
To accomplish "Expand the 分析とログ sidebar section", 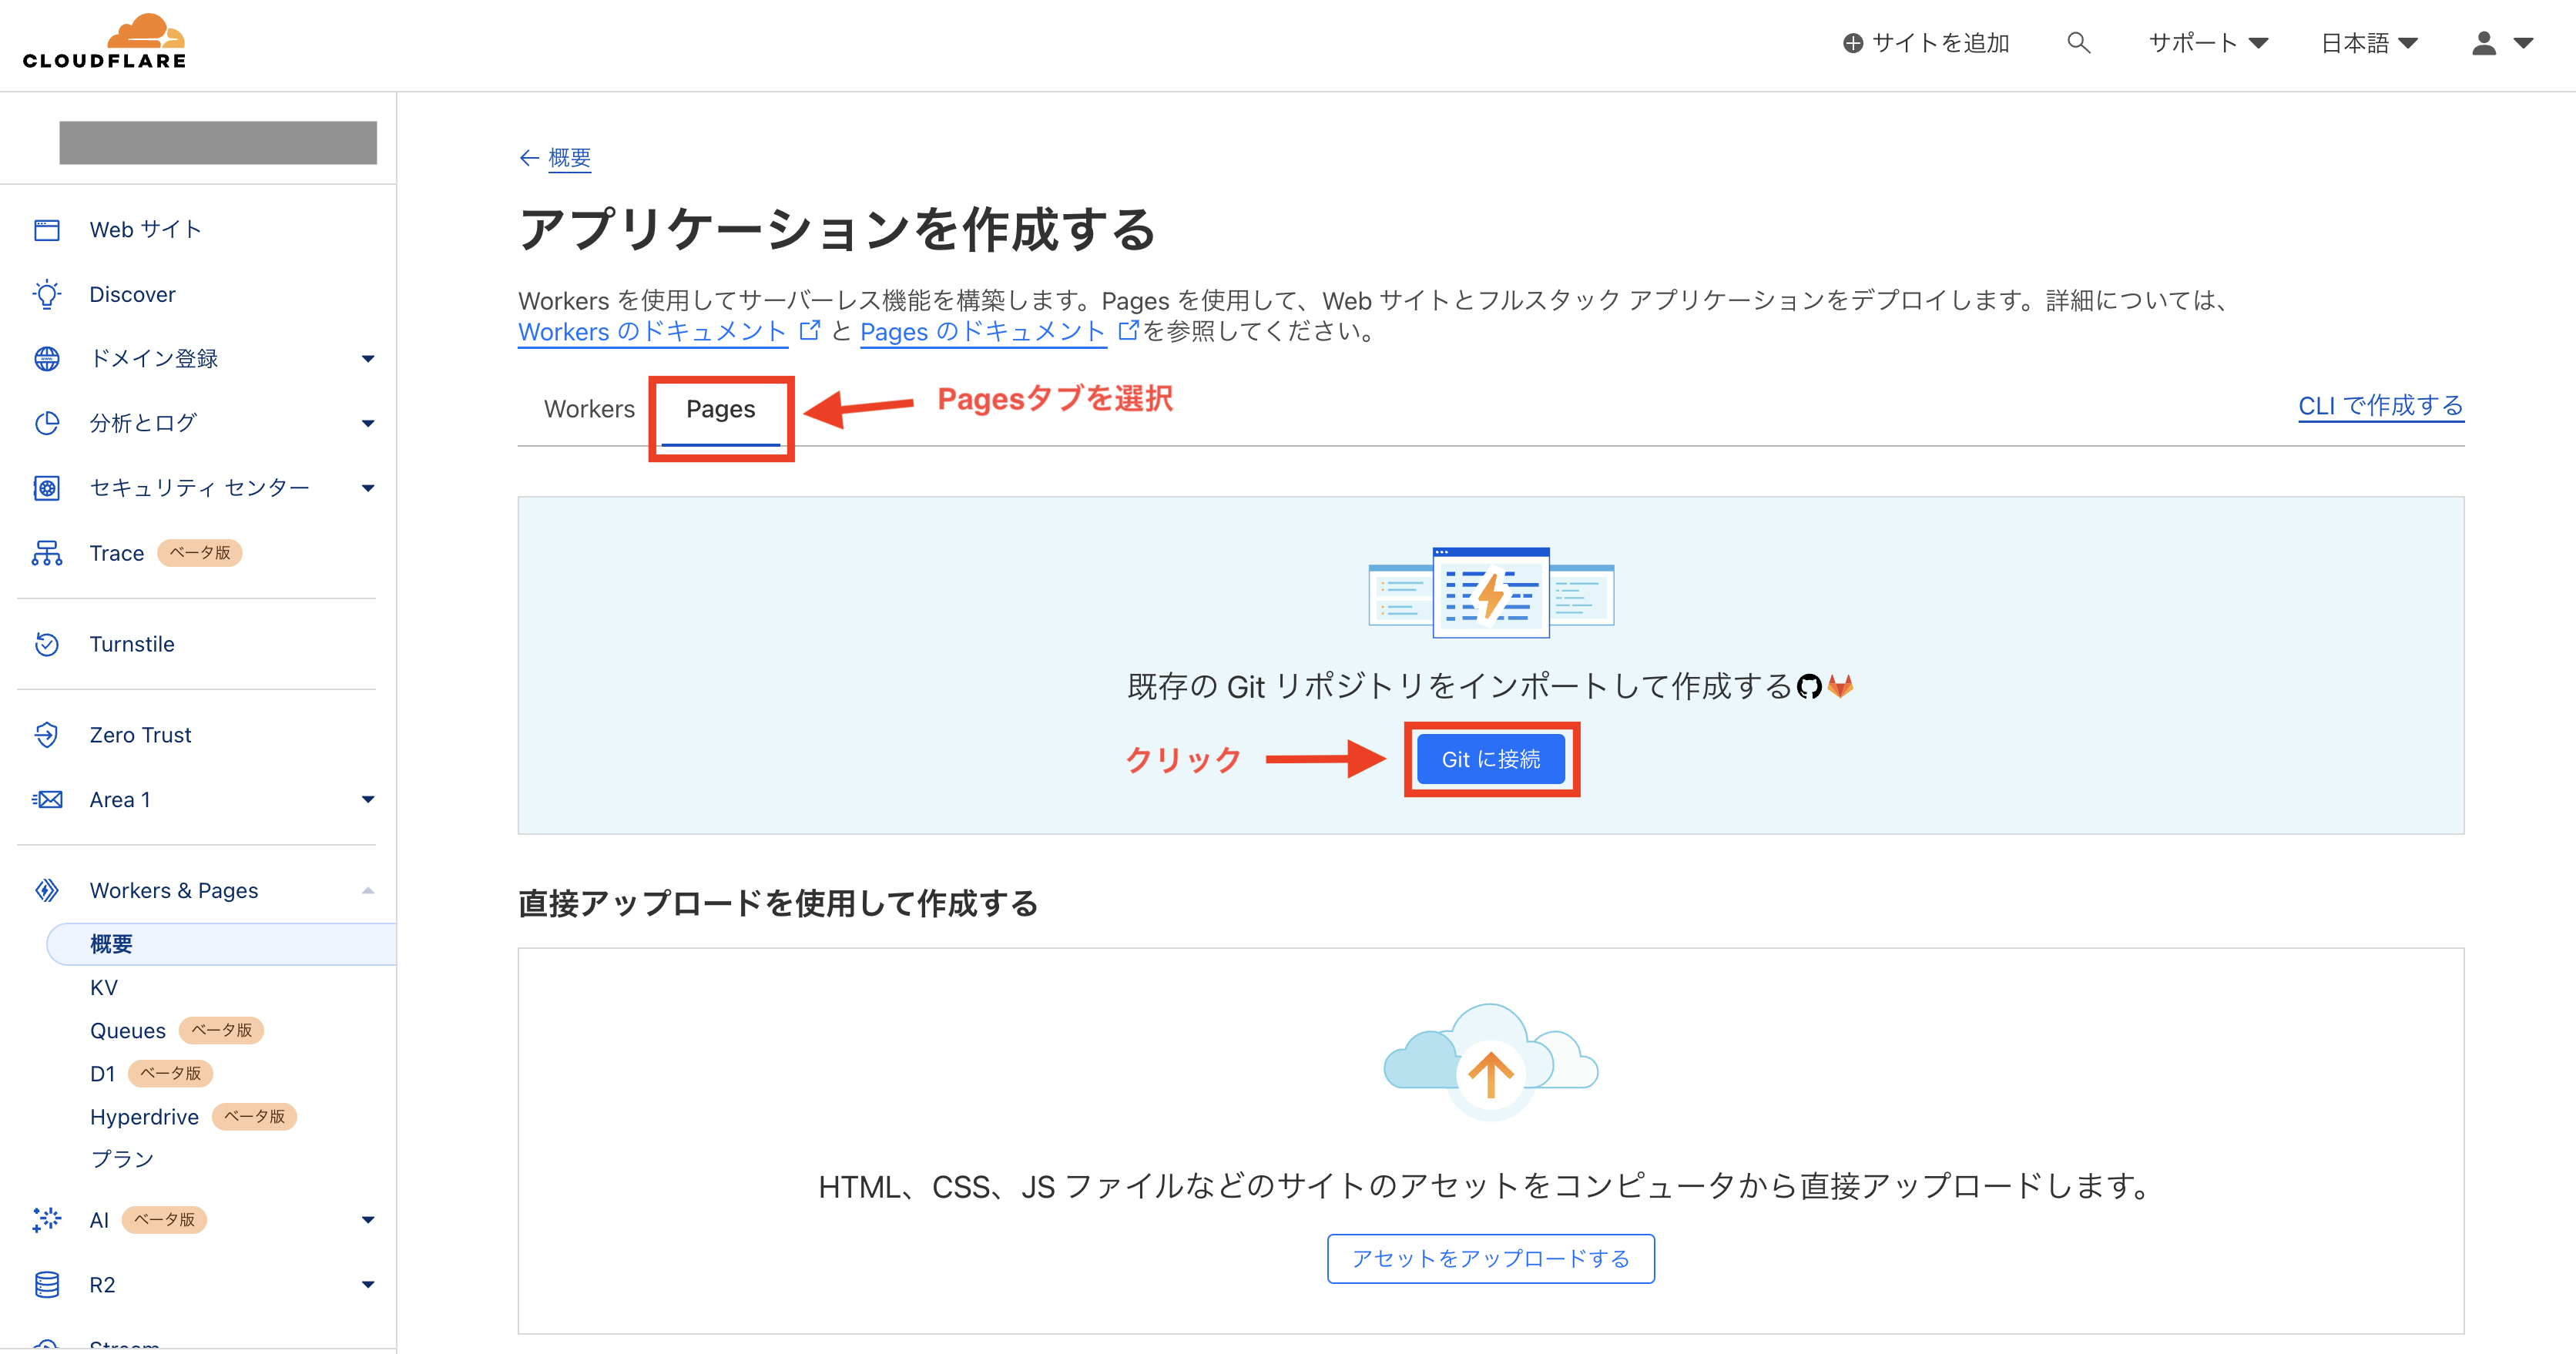I will [x=367, y=424].
